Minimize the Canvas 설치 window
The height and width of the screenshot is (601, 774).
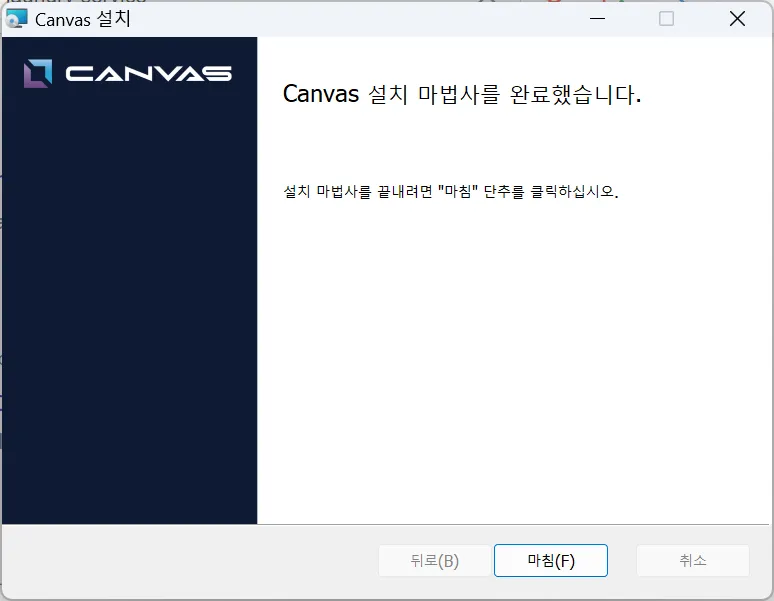tap(596, 19)
